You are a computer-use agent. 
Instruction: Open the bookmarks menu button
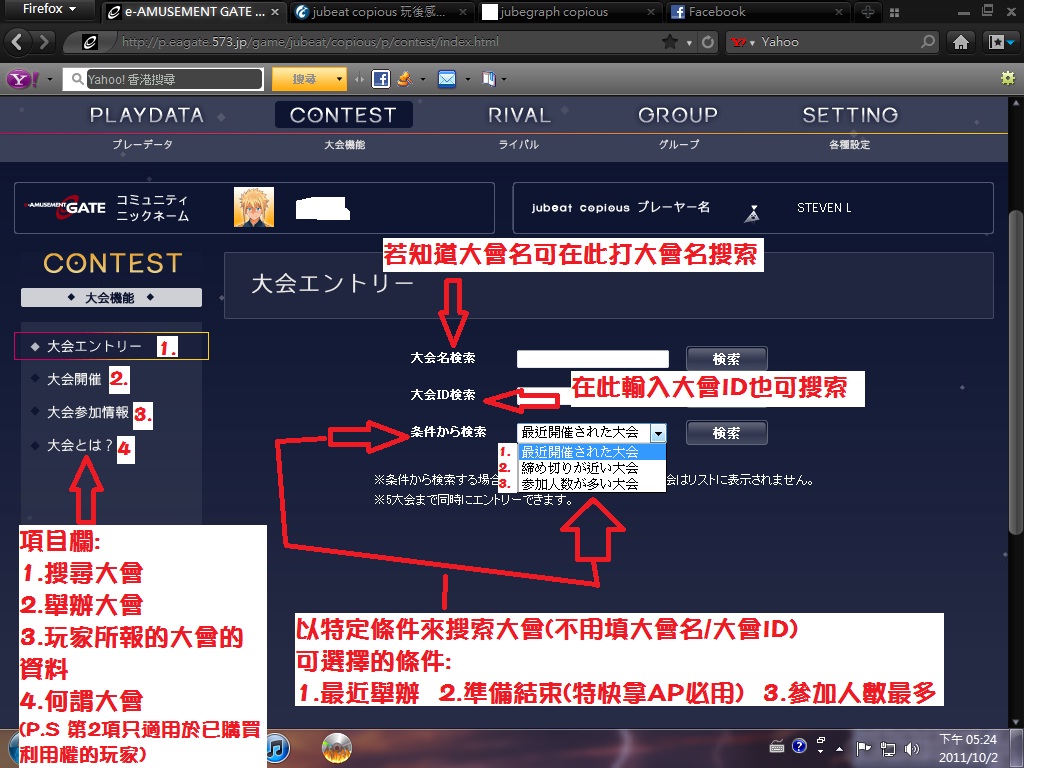(1001, 42)
